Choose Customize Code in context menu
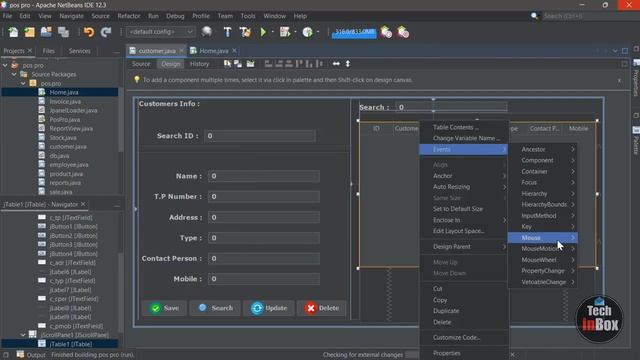 click(x=464, y=338)
